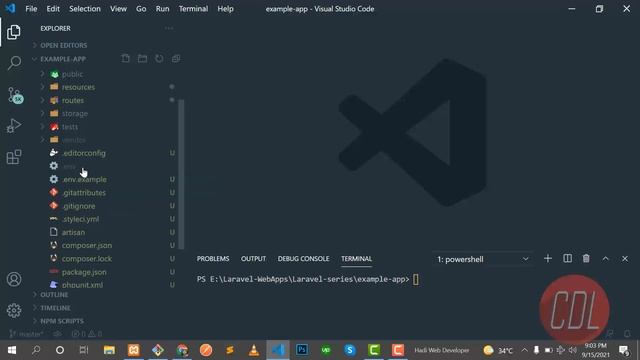Open the Run and Debug view

pyautogui.click(x=14, y=126)
